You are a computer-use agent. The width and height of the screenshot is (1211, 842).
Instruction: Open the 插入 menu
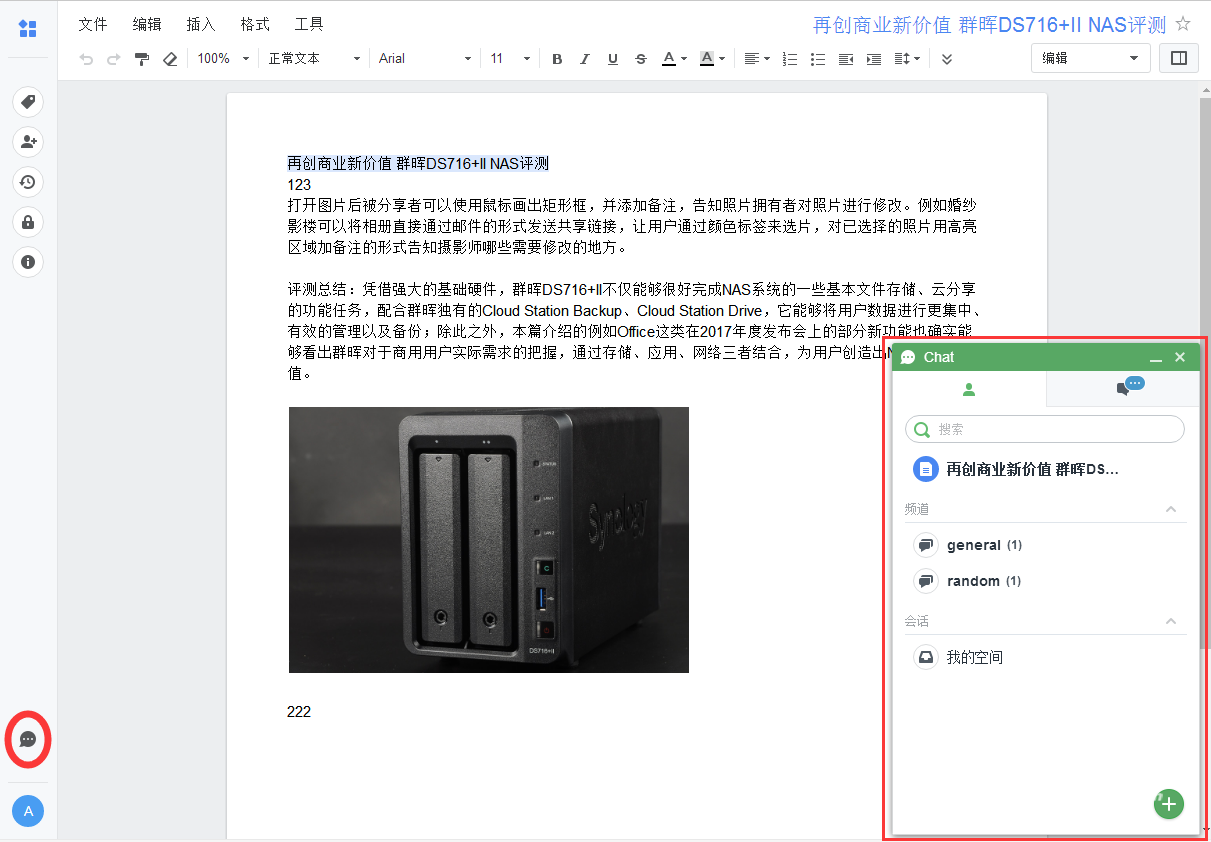tap(201, 24)
